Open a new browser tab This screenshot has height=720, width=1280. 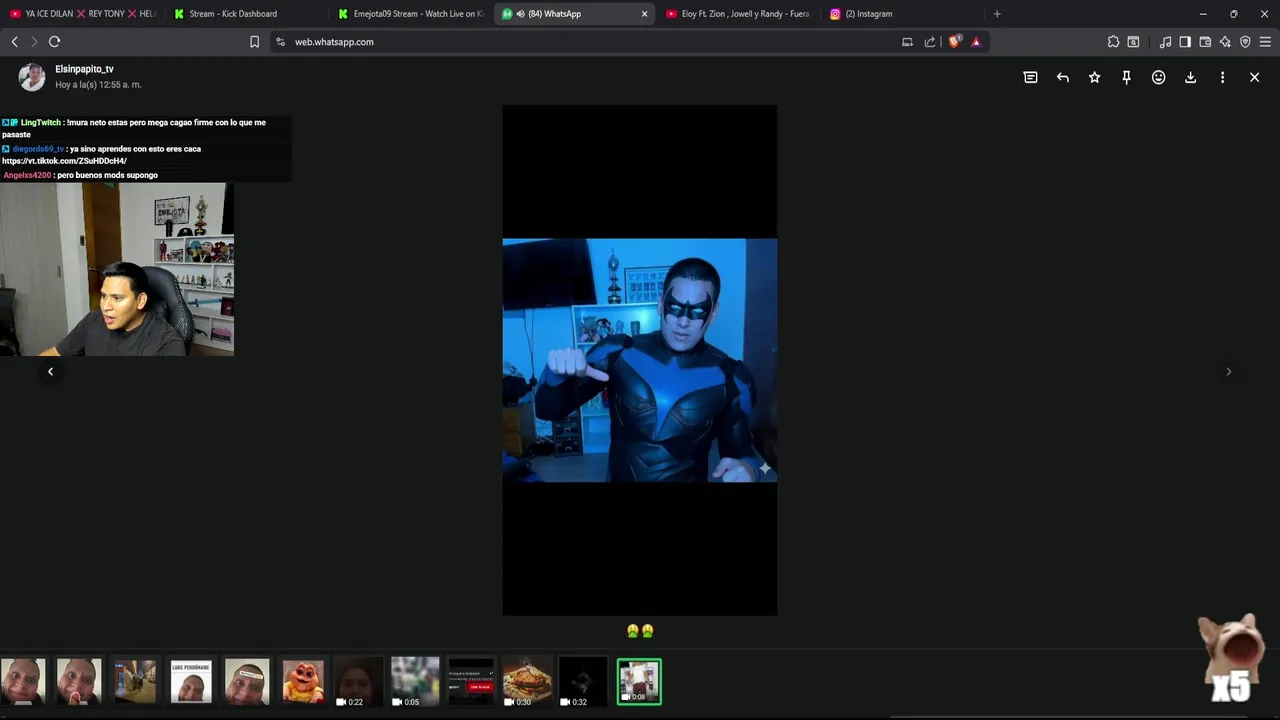pos(997,14)
